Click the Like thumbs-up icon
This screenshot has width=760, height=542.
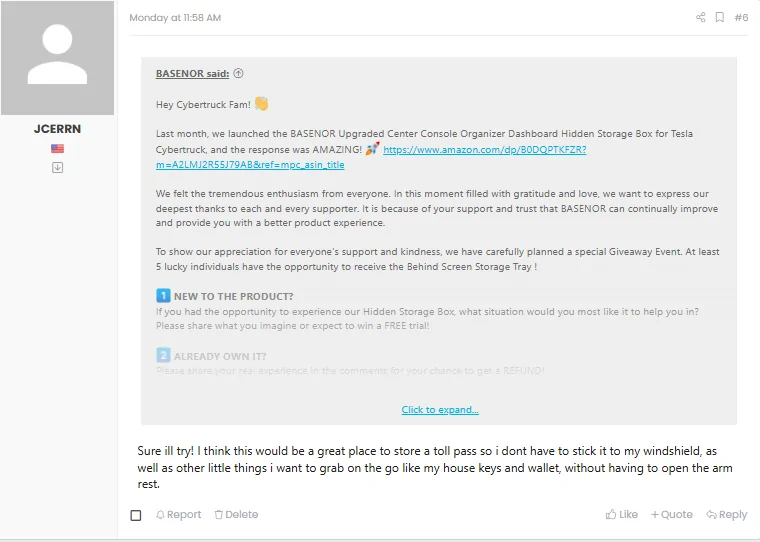coord(611,514)
